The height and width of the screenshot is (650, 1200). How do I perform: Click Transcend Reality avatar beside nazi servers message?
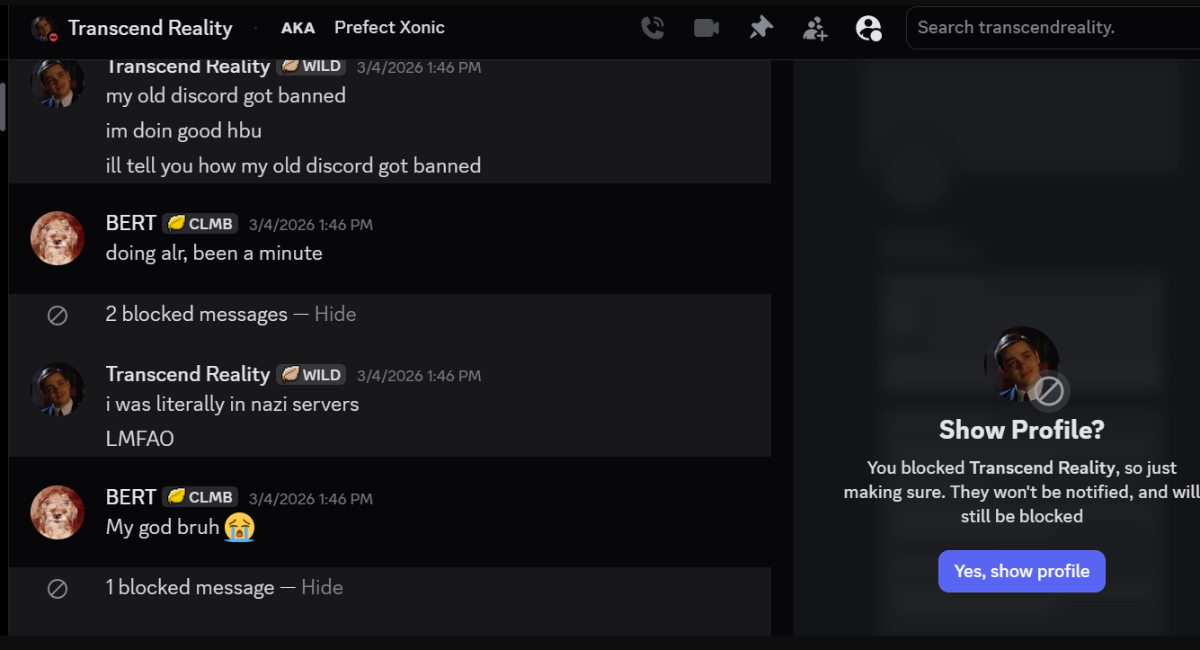[58, 389]
